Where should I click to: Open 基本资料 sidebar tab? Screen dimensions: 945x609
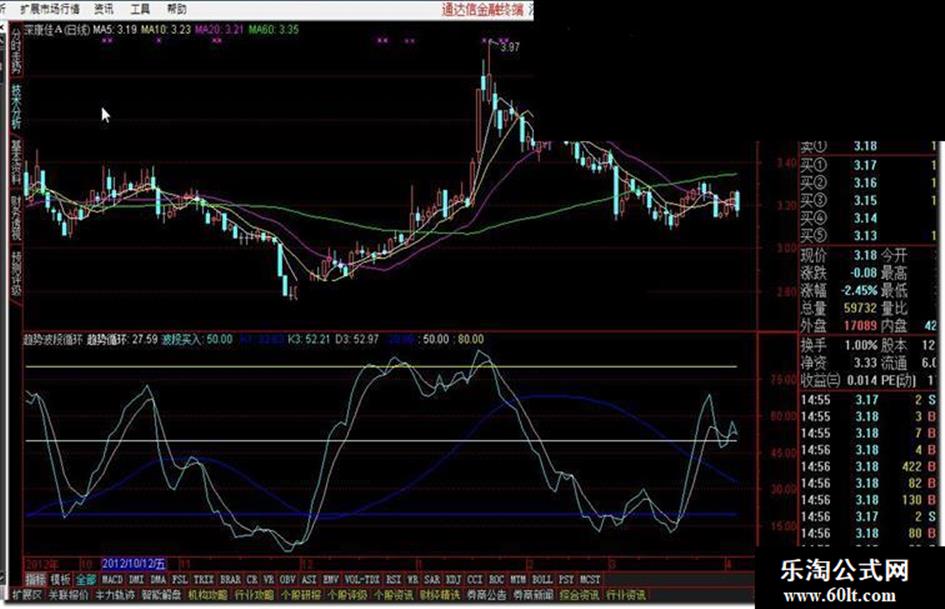pyautogui.click(x=16, y=162)
